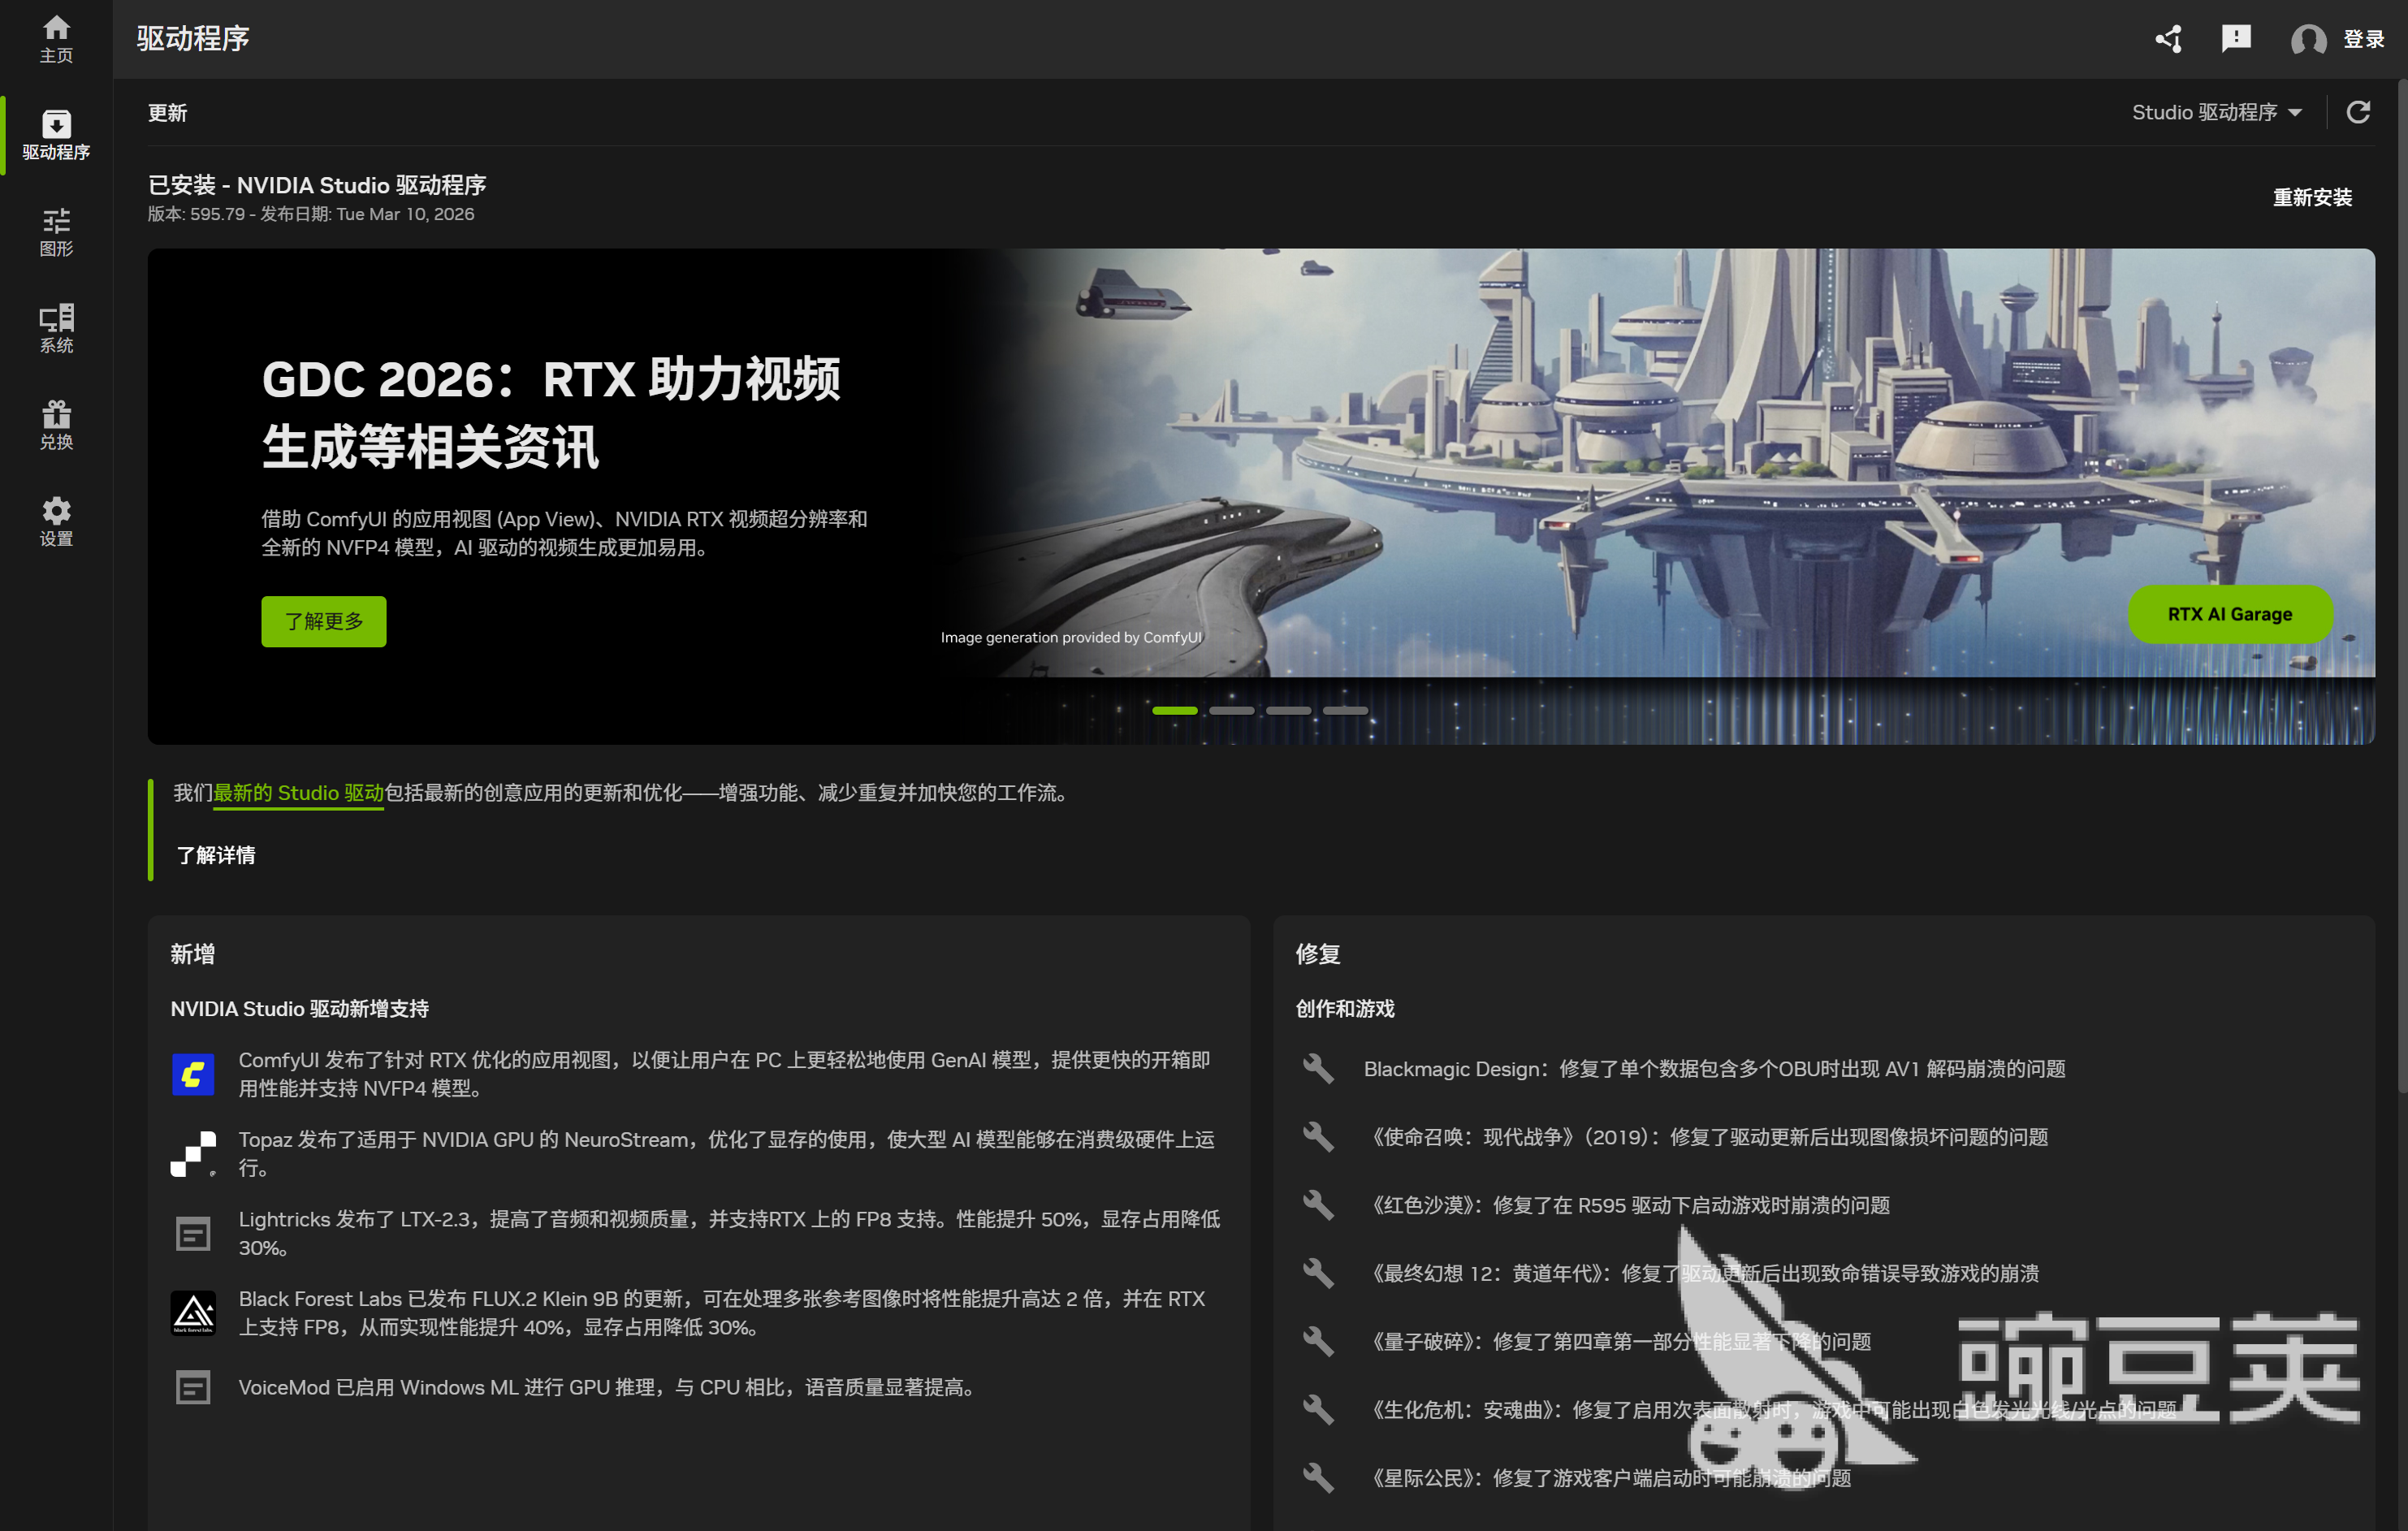This screenshot has width=2408, height=1531.
Task: Click wrench icon beside 红色沙漠 fix
Action: point(1318,1204)
